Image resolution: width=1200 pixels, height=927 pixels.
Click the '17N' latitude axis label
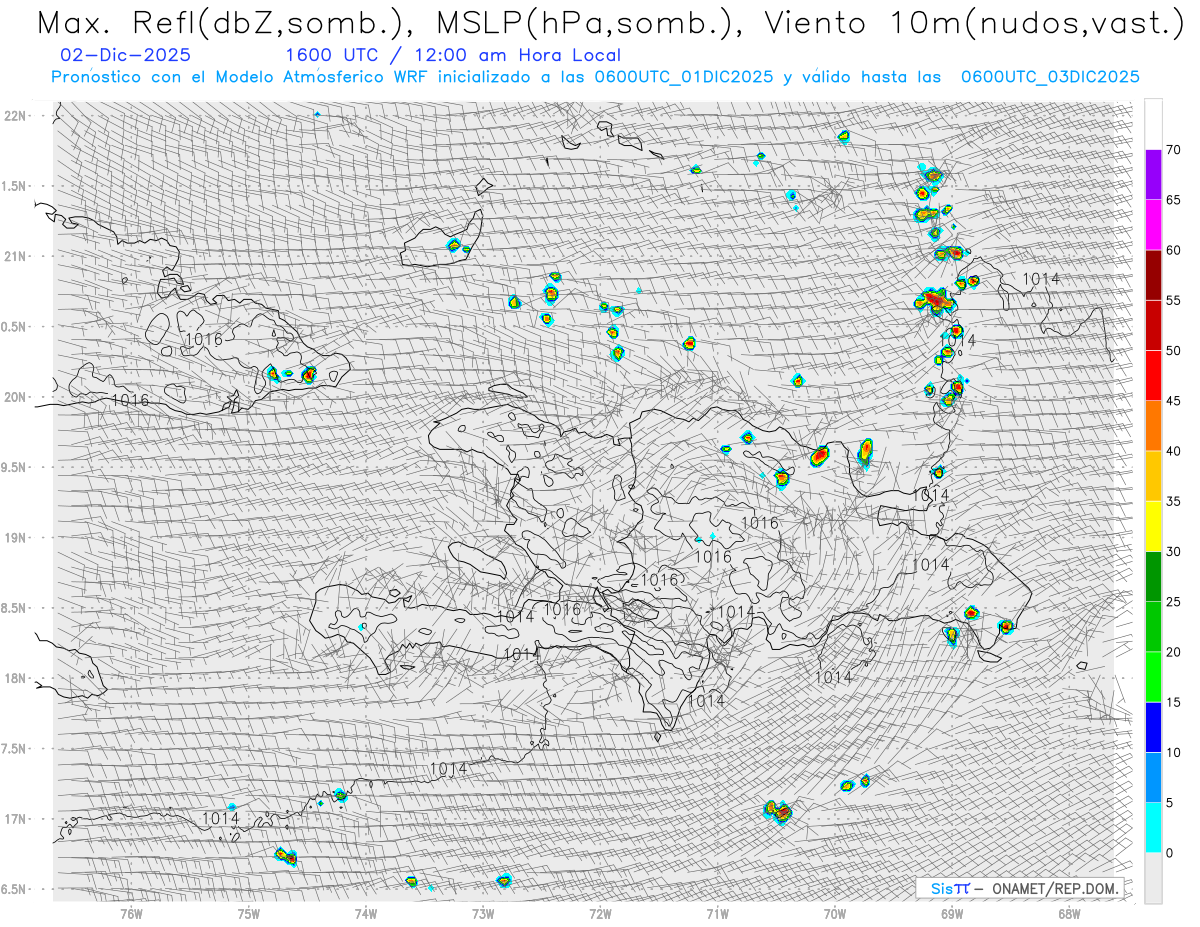pos(15,819)
